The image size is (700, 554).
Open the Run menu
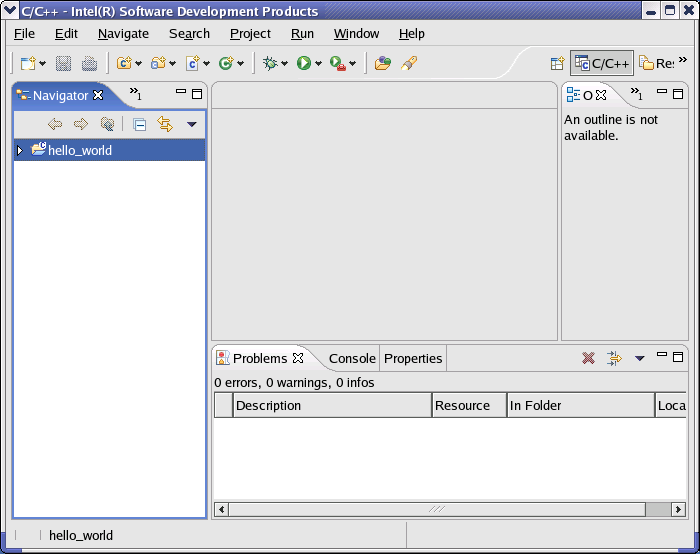tap(302, 33)
